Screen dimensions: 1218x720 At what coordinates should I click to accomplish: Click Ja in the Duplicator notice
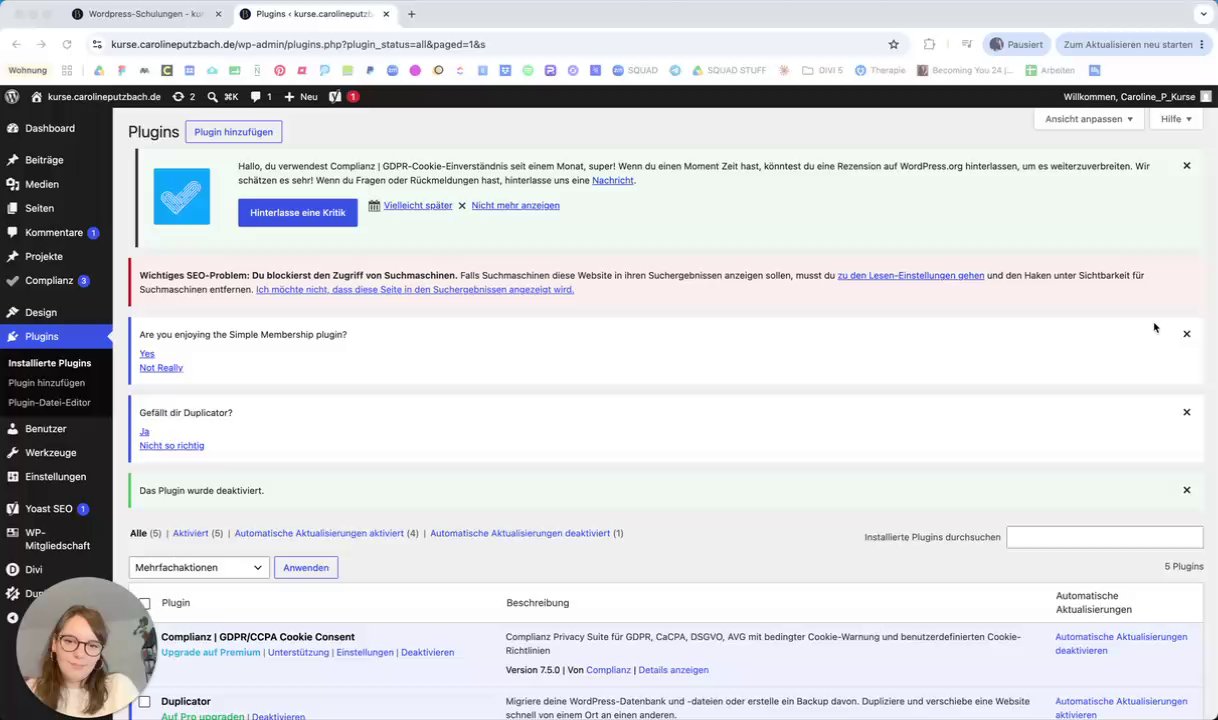(144, 432)
